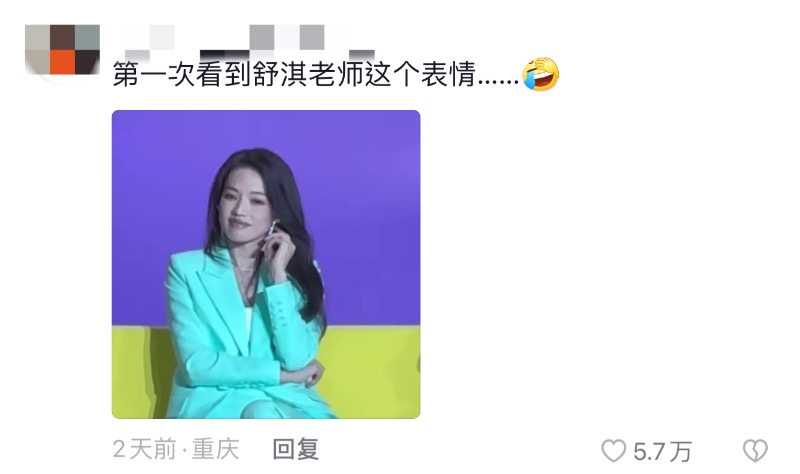Screen dimensions: 800x474
Task: Toggle the dislike with the cracked heart
Action: (x=755, y=451)
